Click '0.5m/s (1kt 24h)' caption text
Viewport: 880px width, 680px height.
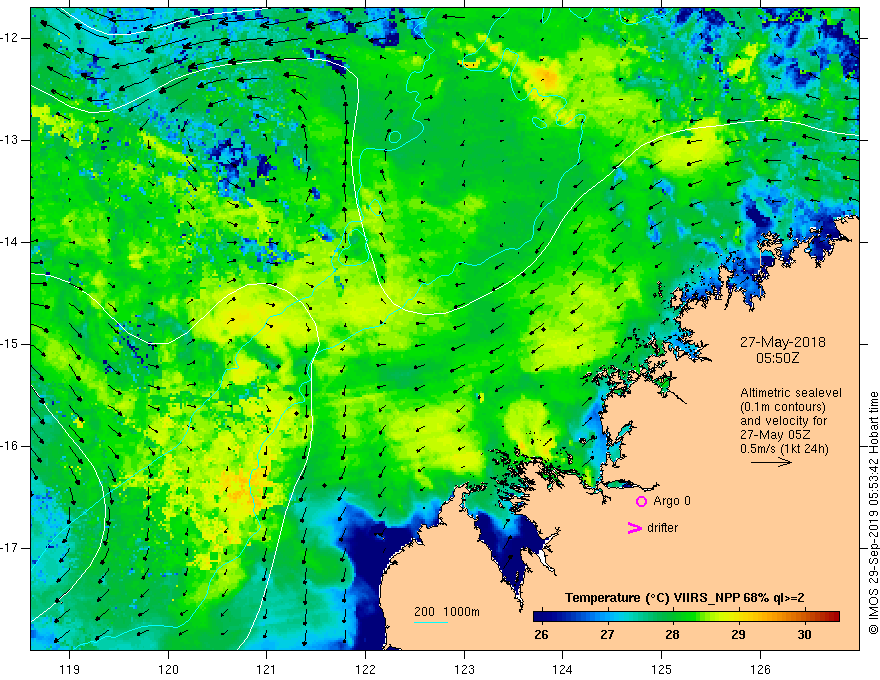(784, 449)
